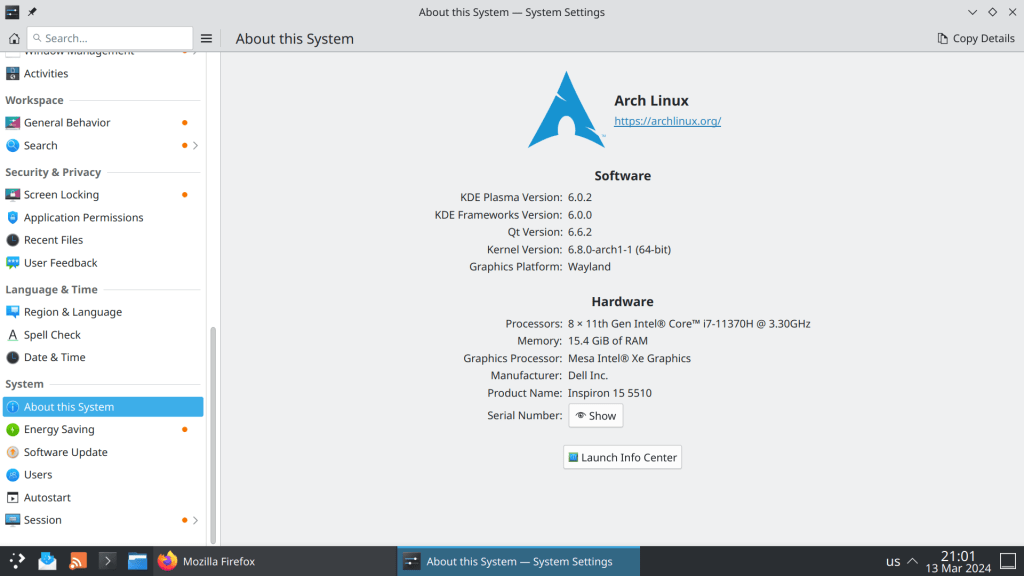Expand the Session settings chevron

pyautogui.click(x=195, y=520)
